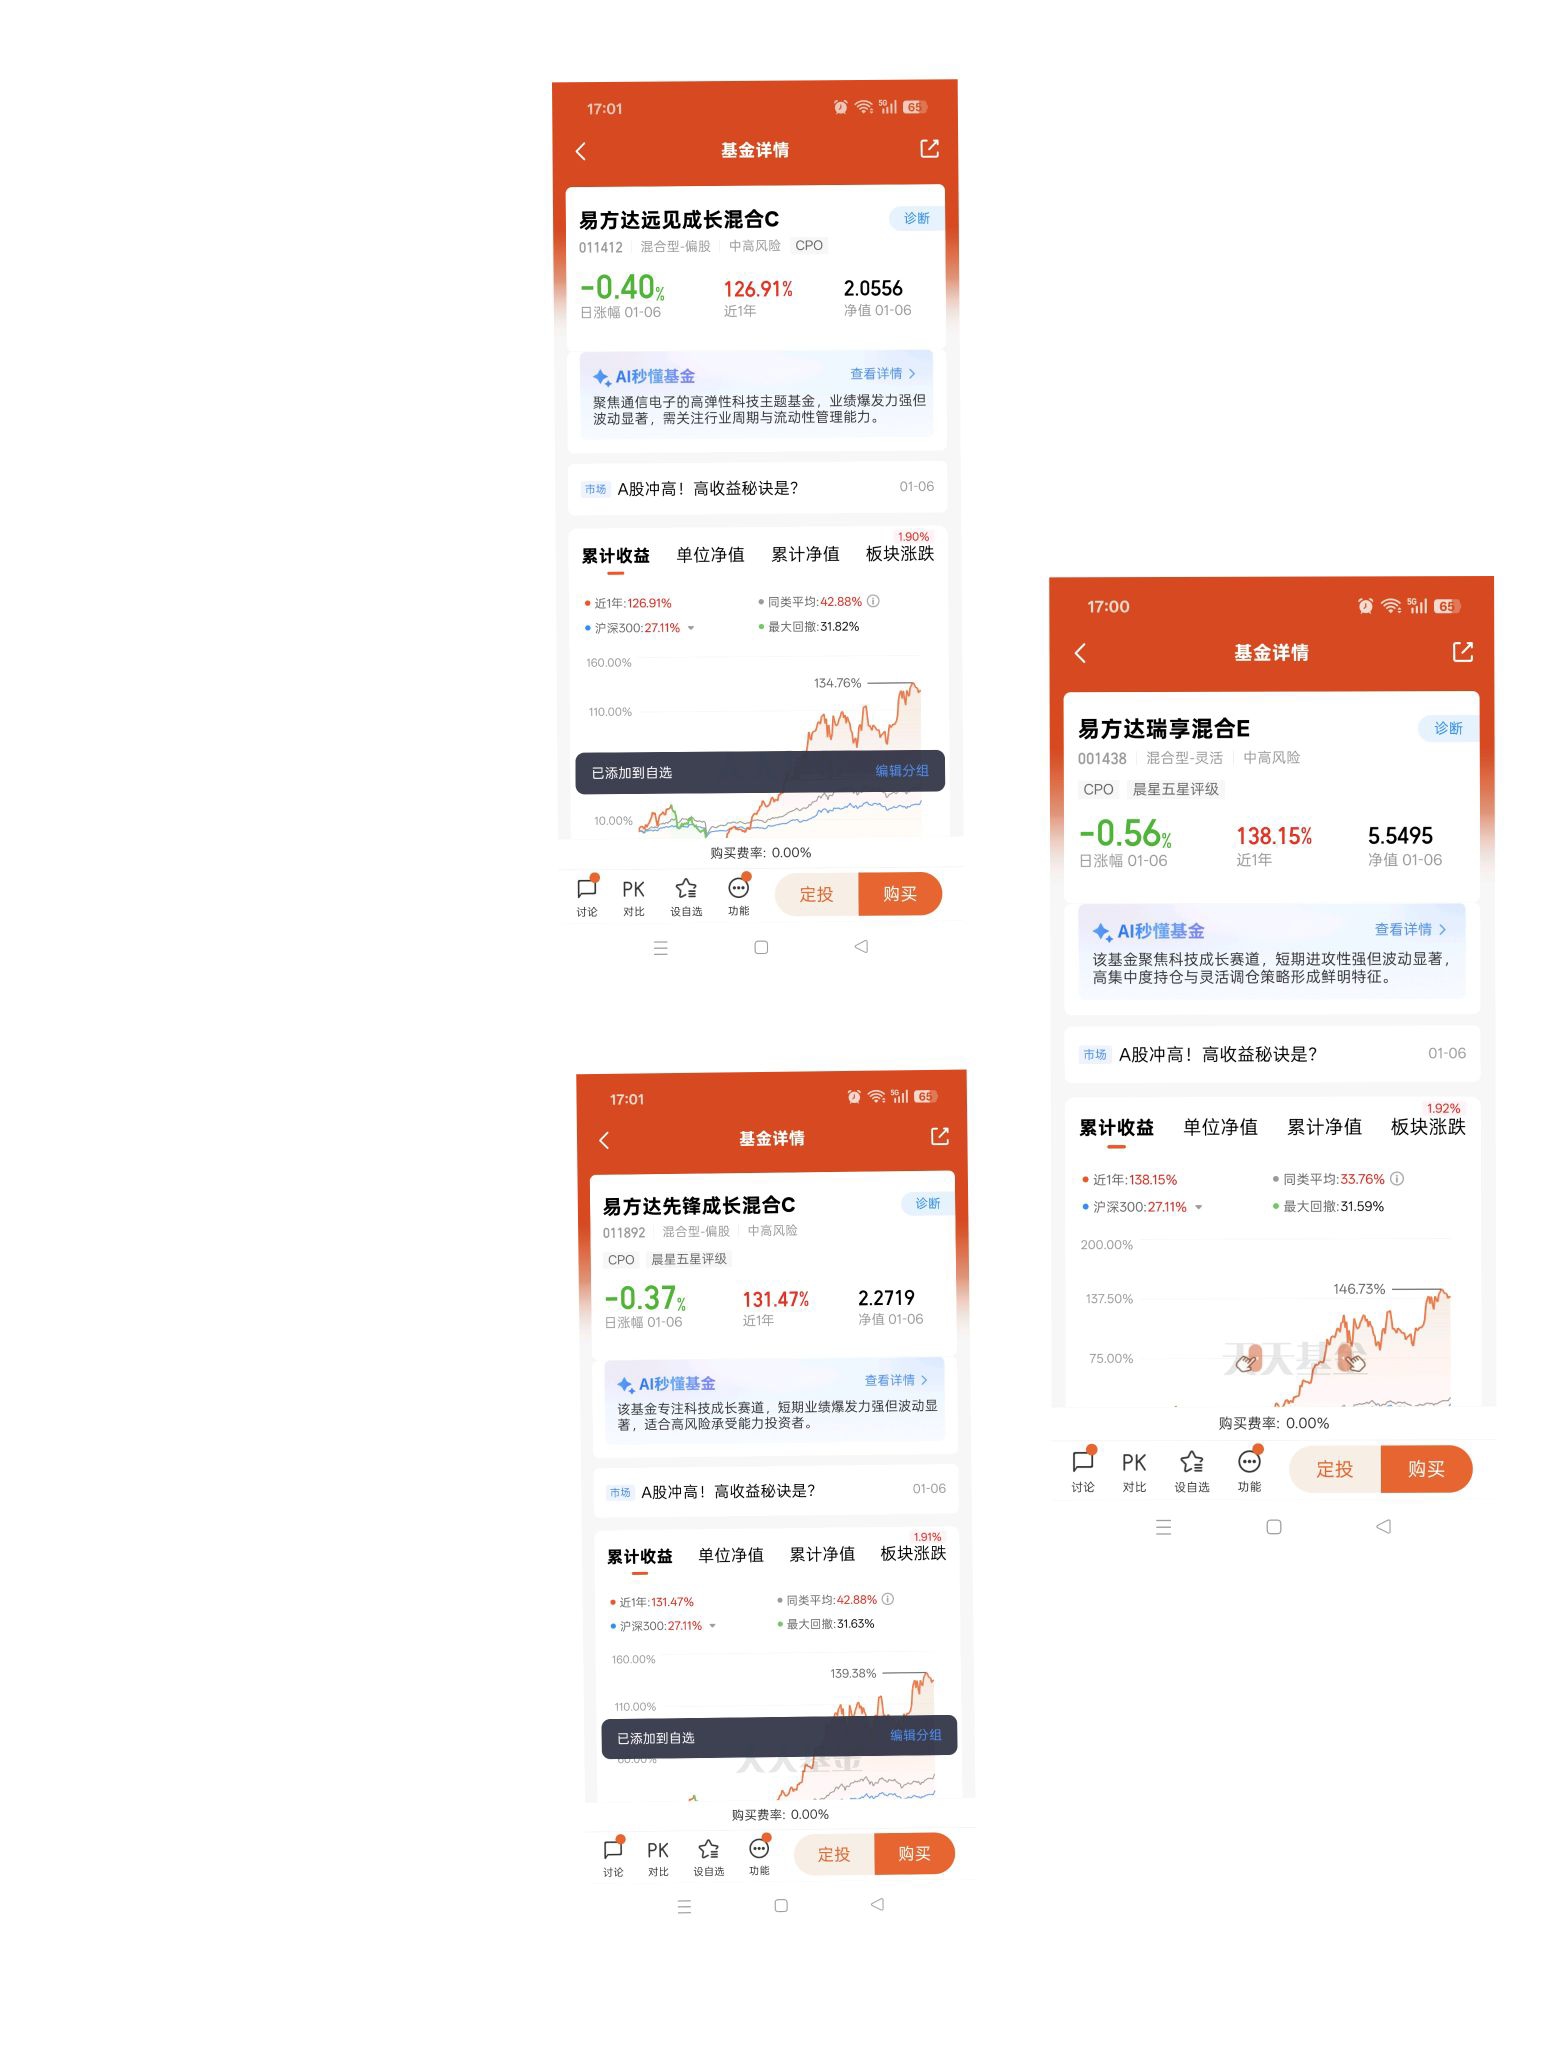Click info icon beside 同类平均 33.76%
Screen dimensions: 1553x2048
click(1397, 1179)
